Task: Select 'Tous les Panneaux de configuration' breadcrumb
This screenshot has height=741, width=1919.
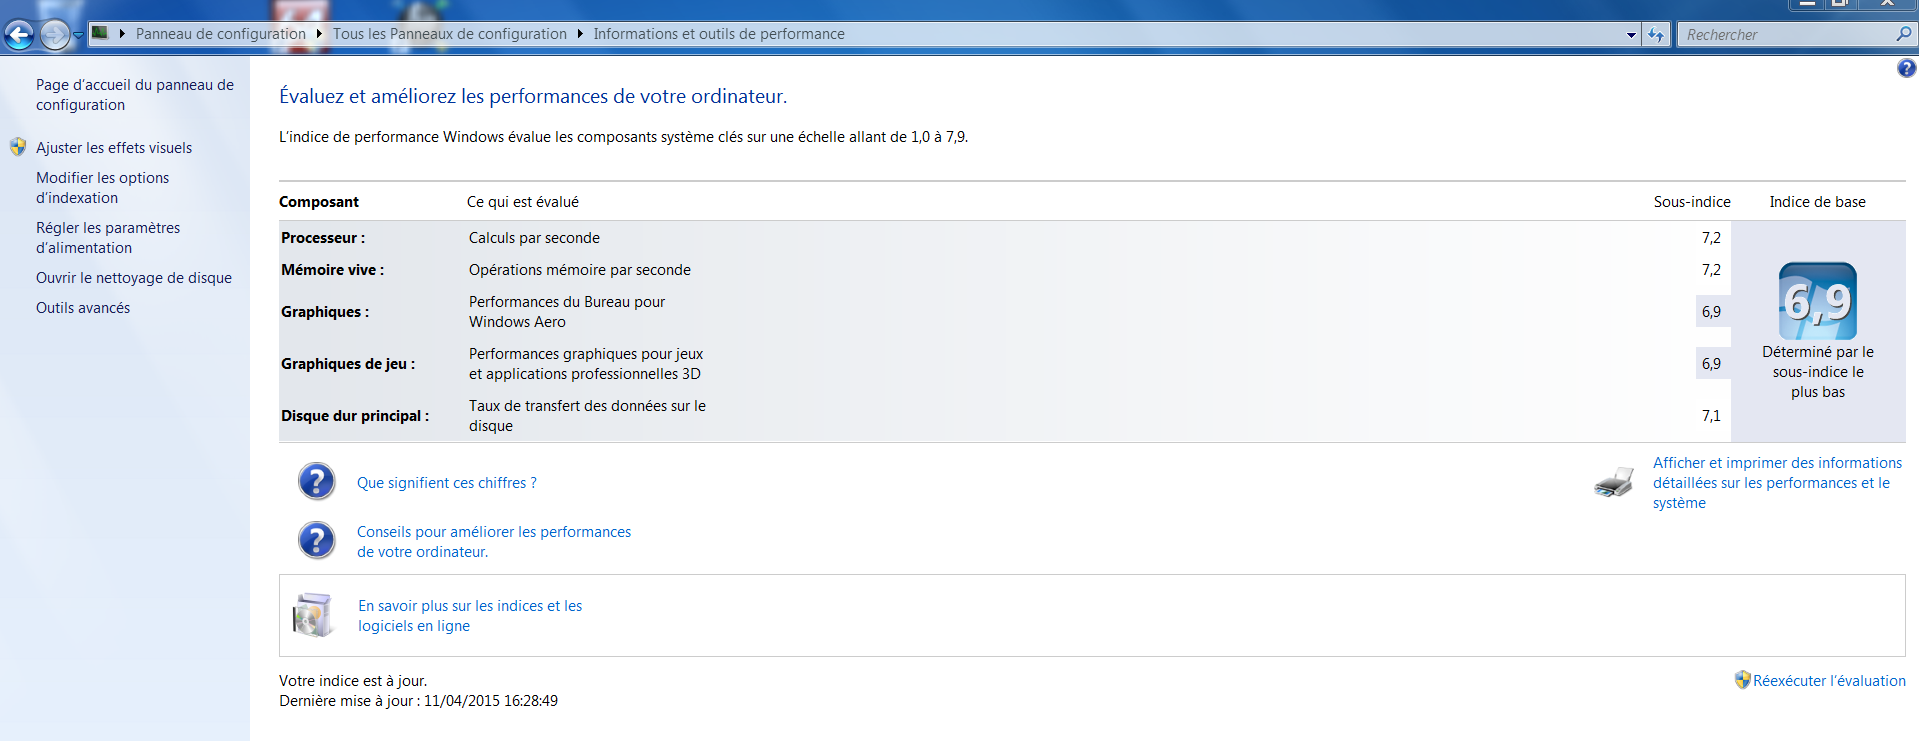Action: (x=449, y=34)
